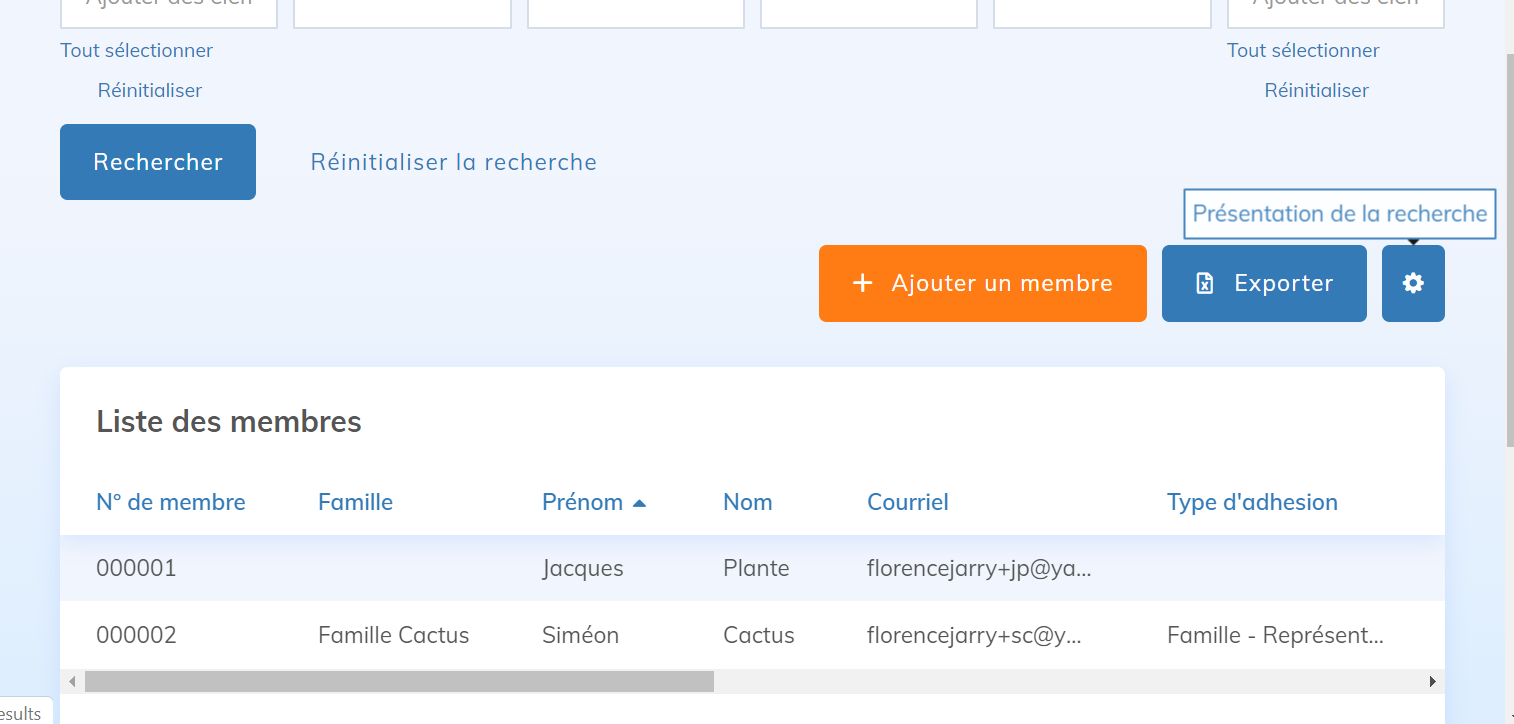Image resolution: width=1514 pixels, height=724 pixels.
Task: Sort by Nom column header
Action: (748, 502)
